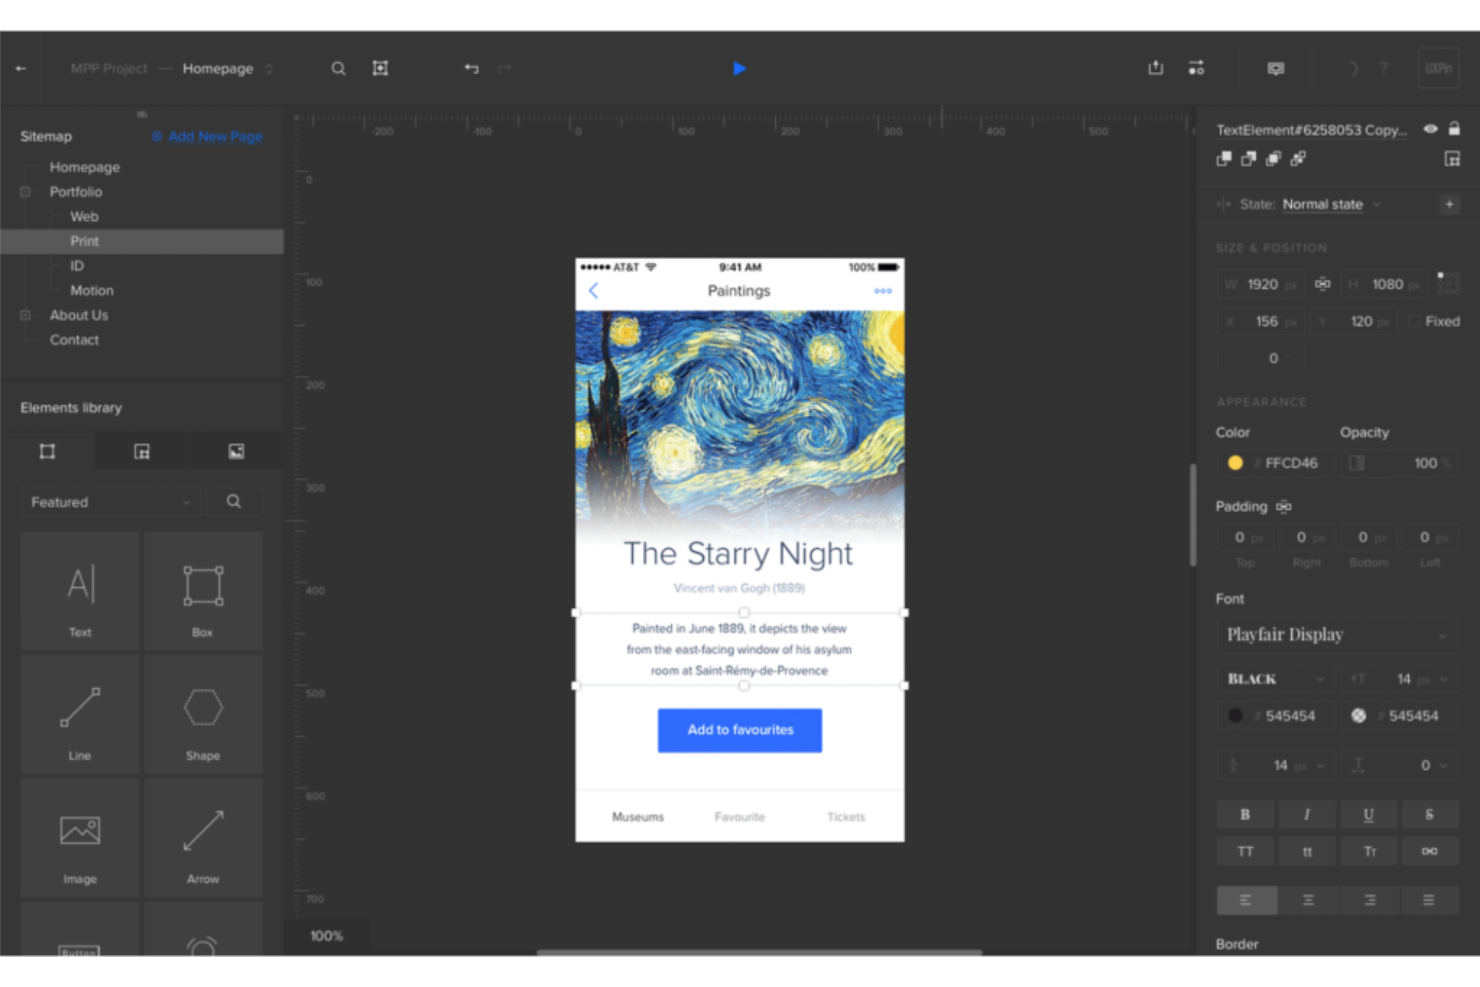Toggle the width-height link constraint icon

coord(1322,284)
